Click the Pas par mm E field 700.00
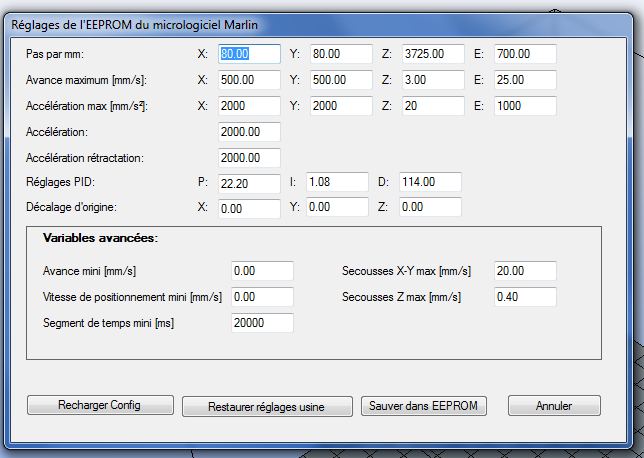Screen dimensions: 644x458 [525, 54]
